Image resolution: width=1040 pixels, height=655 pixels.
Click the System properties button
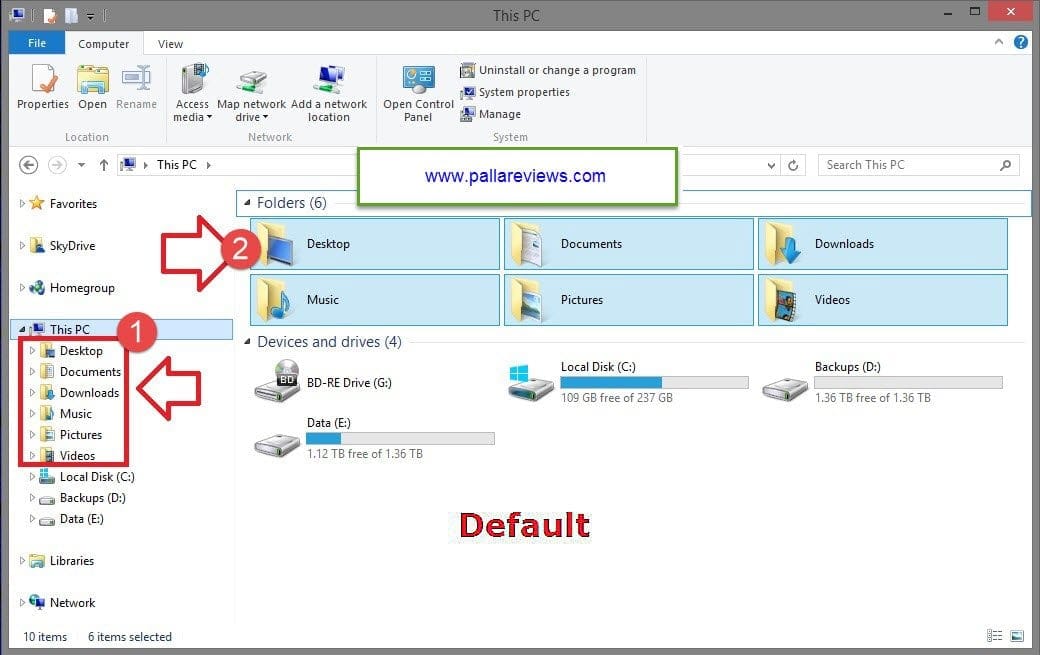(523, 92)
